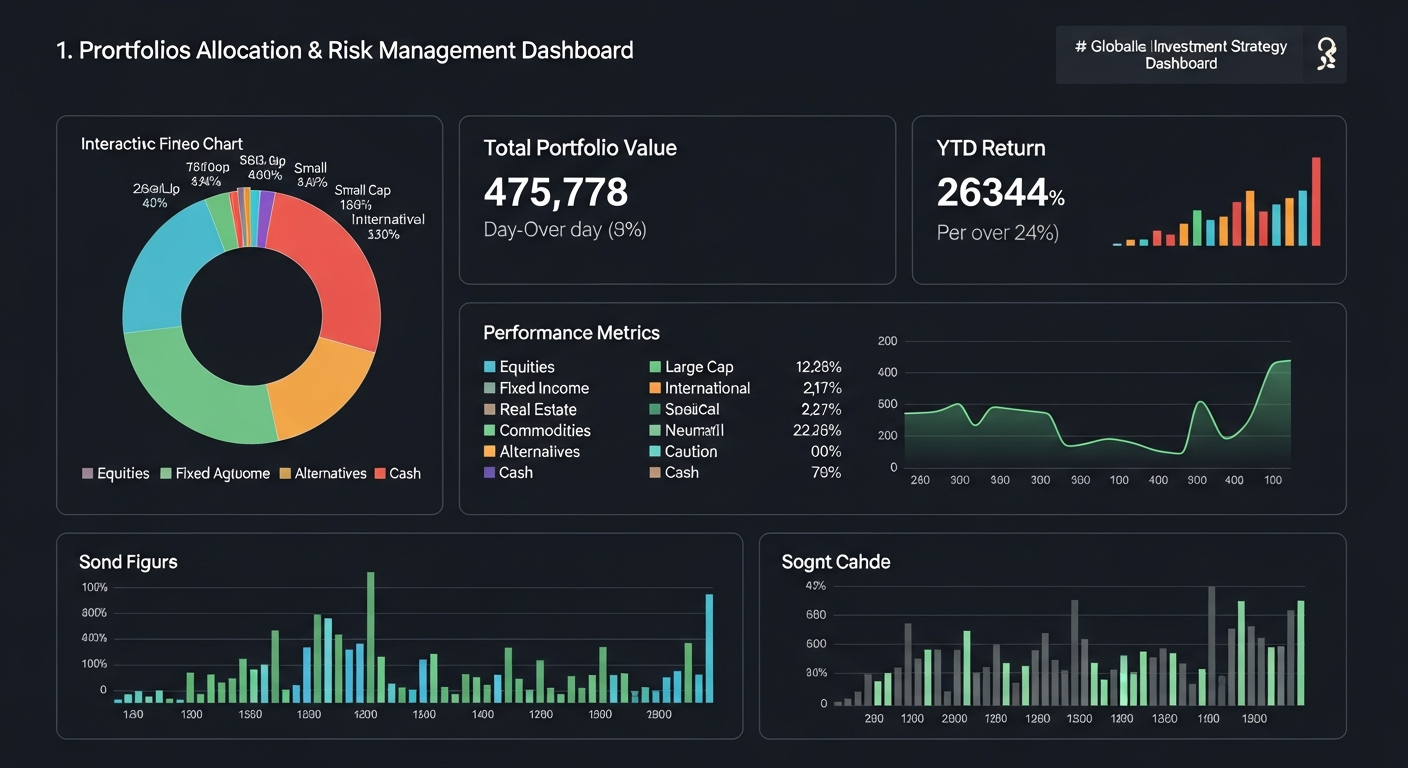Click the Sond Figurs chart title
Screen dimensions: 1408x768
click(x=128, y=562)
